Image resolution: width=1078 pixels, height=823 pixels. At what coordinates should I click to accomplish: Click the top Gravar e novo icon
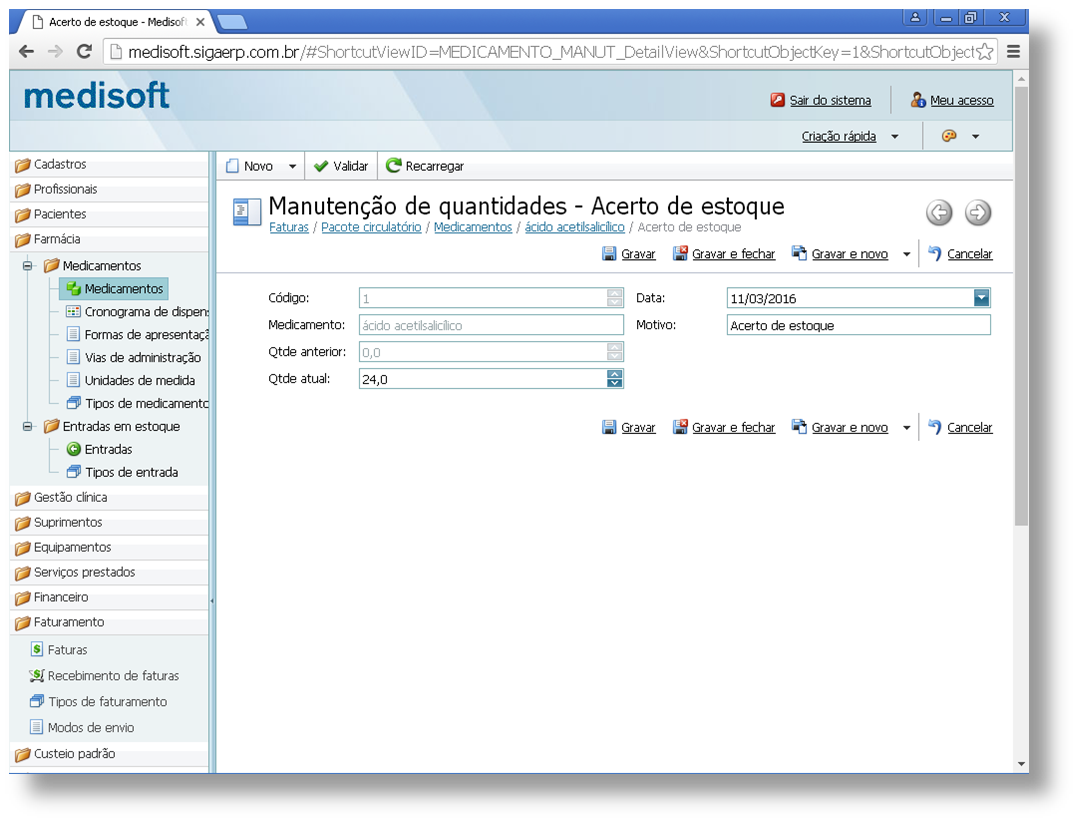[x=799, y=253]
